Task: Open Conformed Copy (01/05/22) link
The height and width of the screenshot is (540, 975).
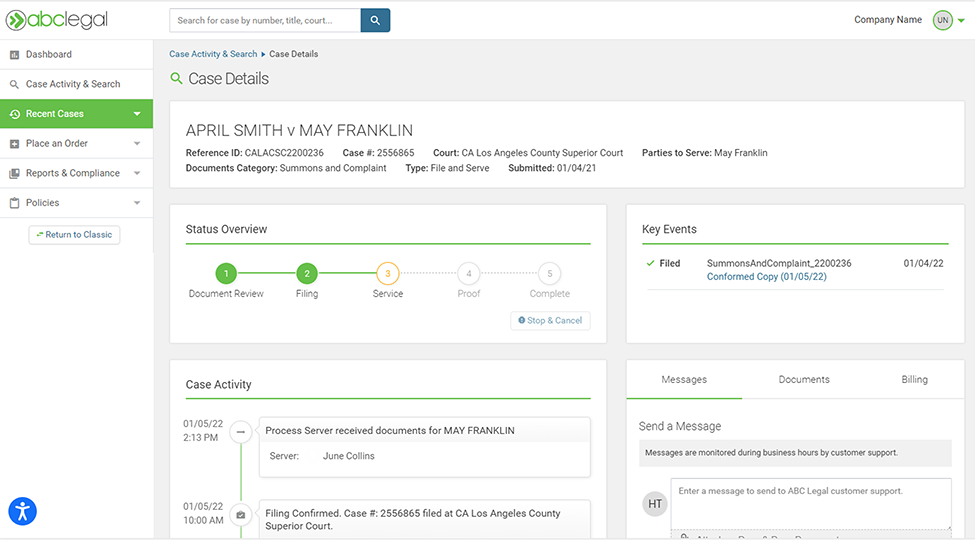Action: click(x=766, y=277)
